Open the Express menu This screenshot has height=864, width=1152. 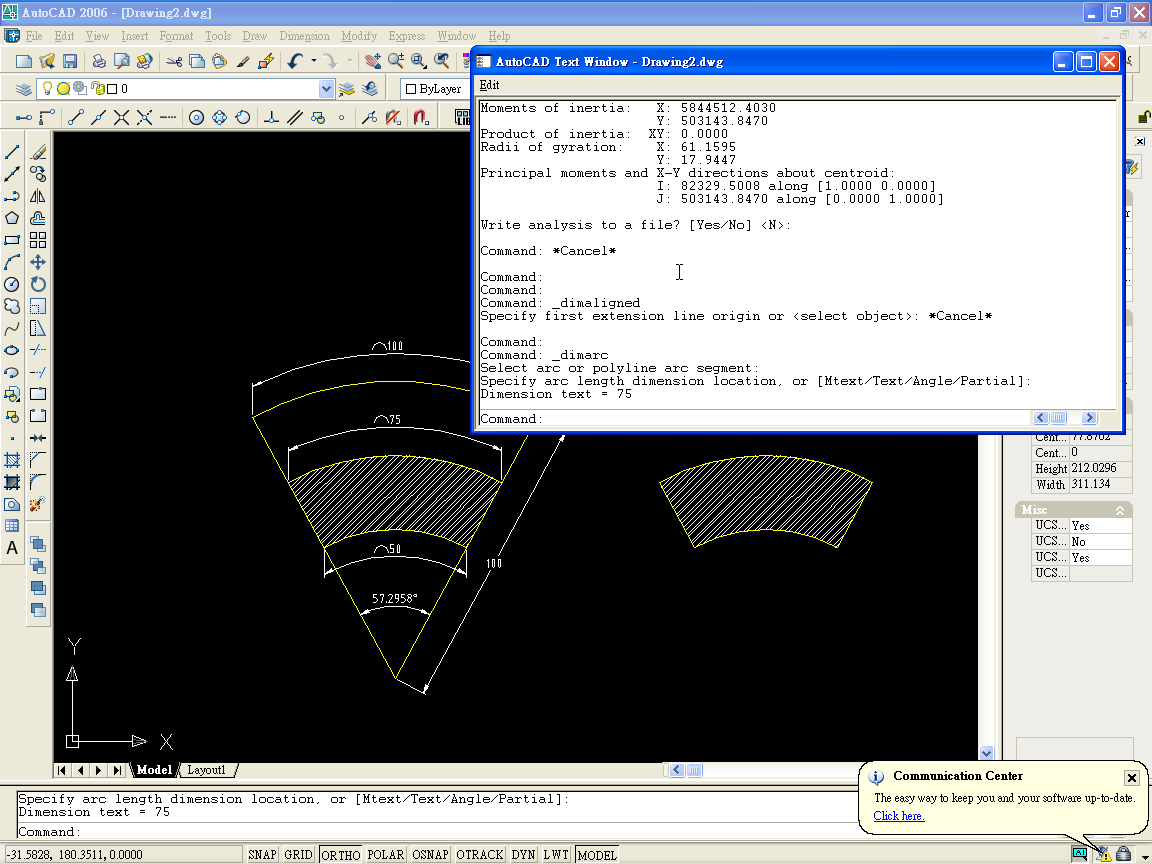coord(407,36)
